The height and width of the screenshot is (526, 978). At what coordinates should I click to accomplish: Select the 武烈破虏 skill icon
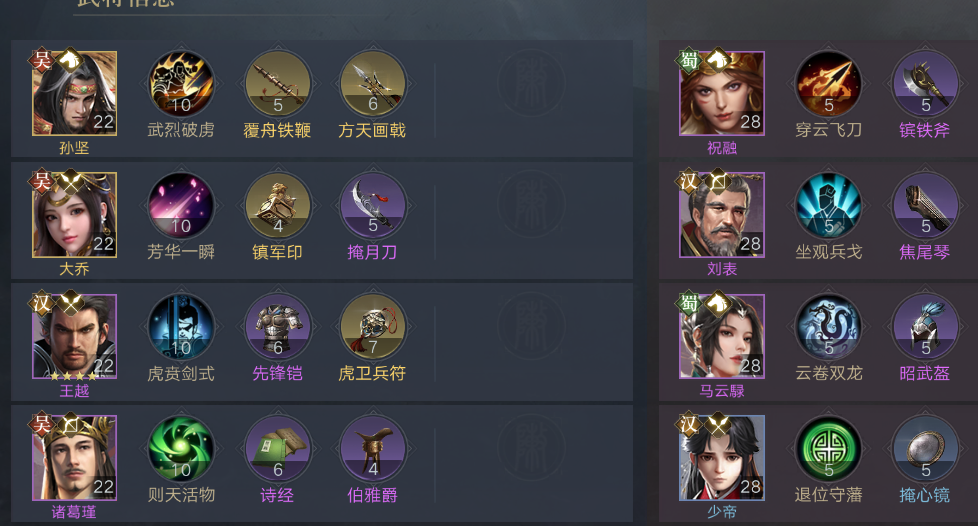181,84
